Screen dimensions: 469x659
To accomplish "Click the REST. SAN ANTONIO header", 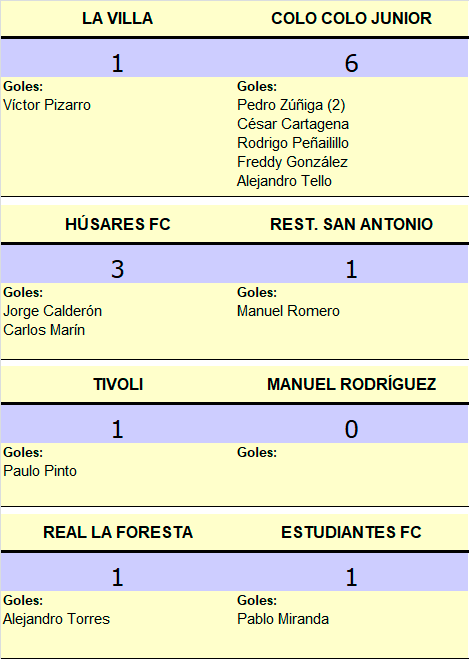I will click(x=351, y=224).
